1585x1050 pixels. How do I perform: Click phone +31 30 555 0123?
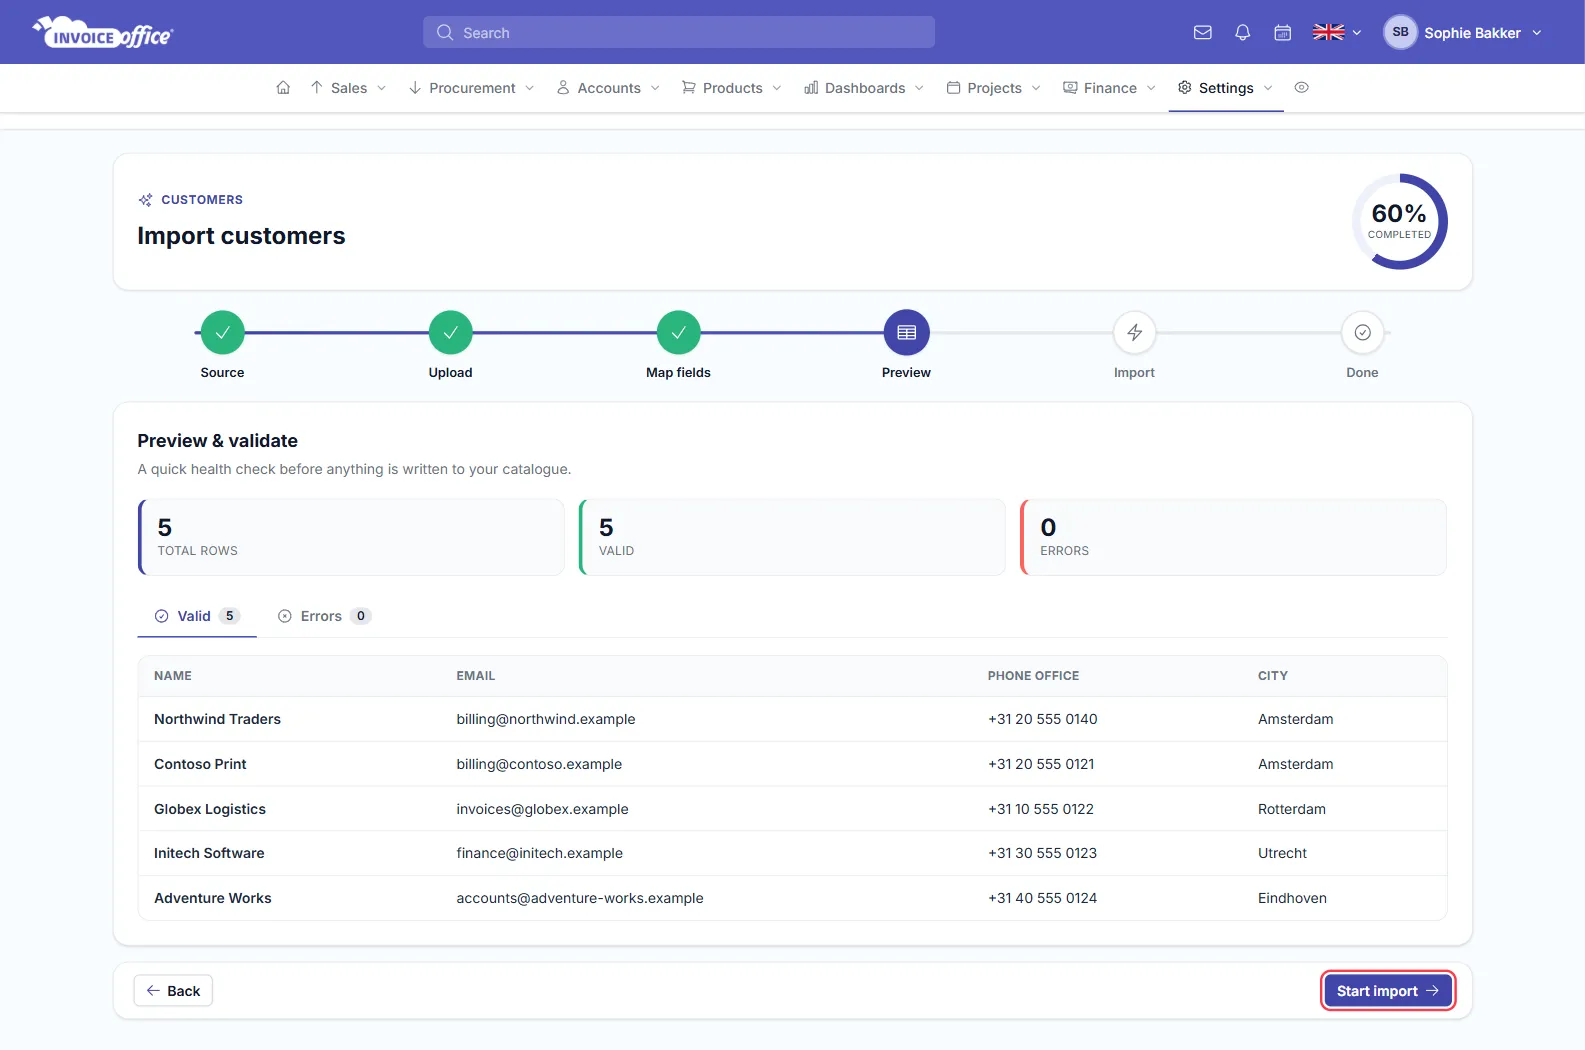click(x=1042, y=853)
